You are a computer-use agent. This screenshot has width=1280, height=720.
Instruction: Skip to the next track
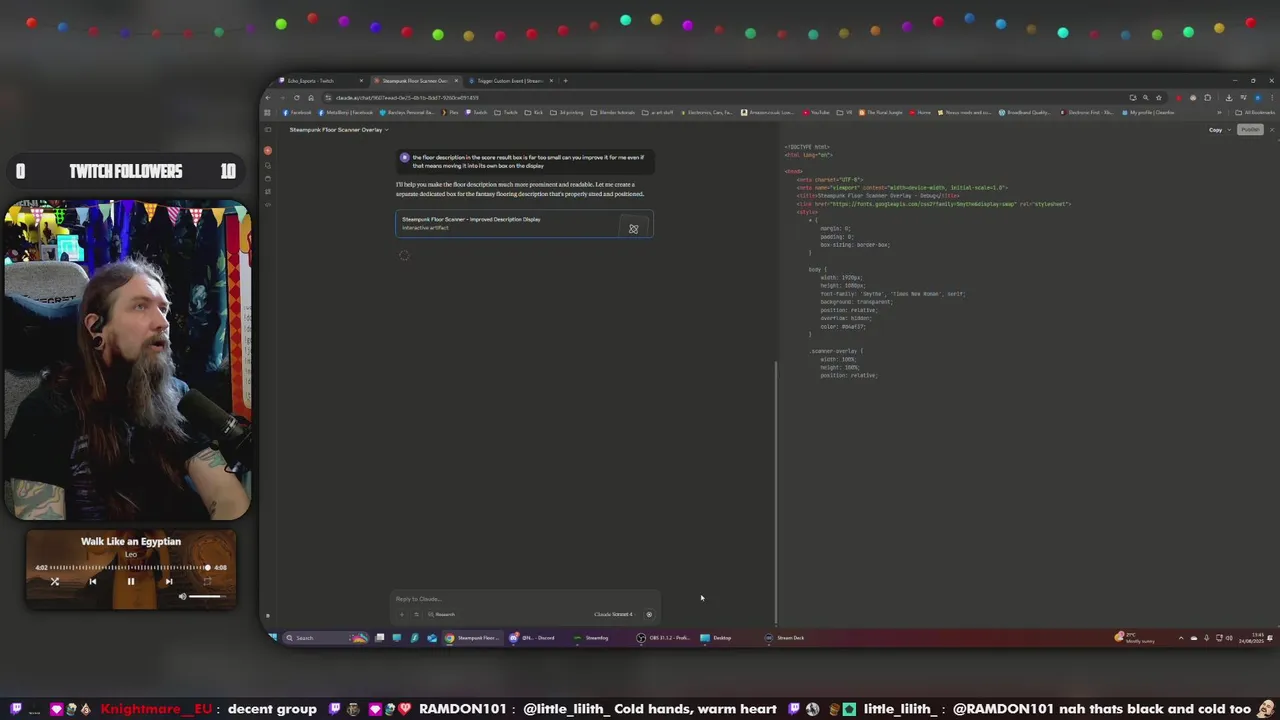[168, 581]
